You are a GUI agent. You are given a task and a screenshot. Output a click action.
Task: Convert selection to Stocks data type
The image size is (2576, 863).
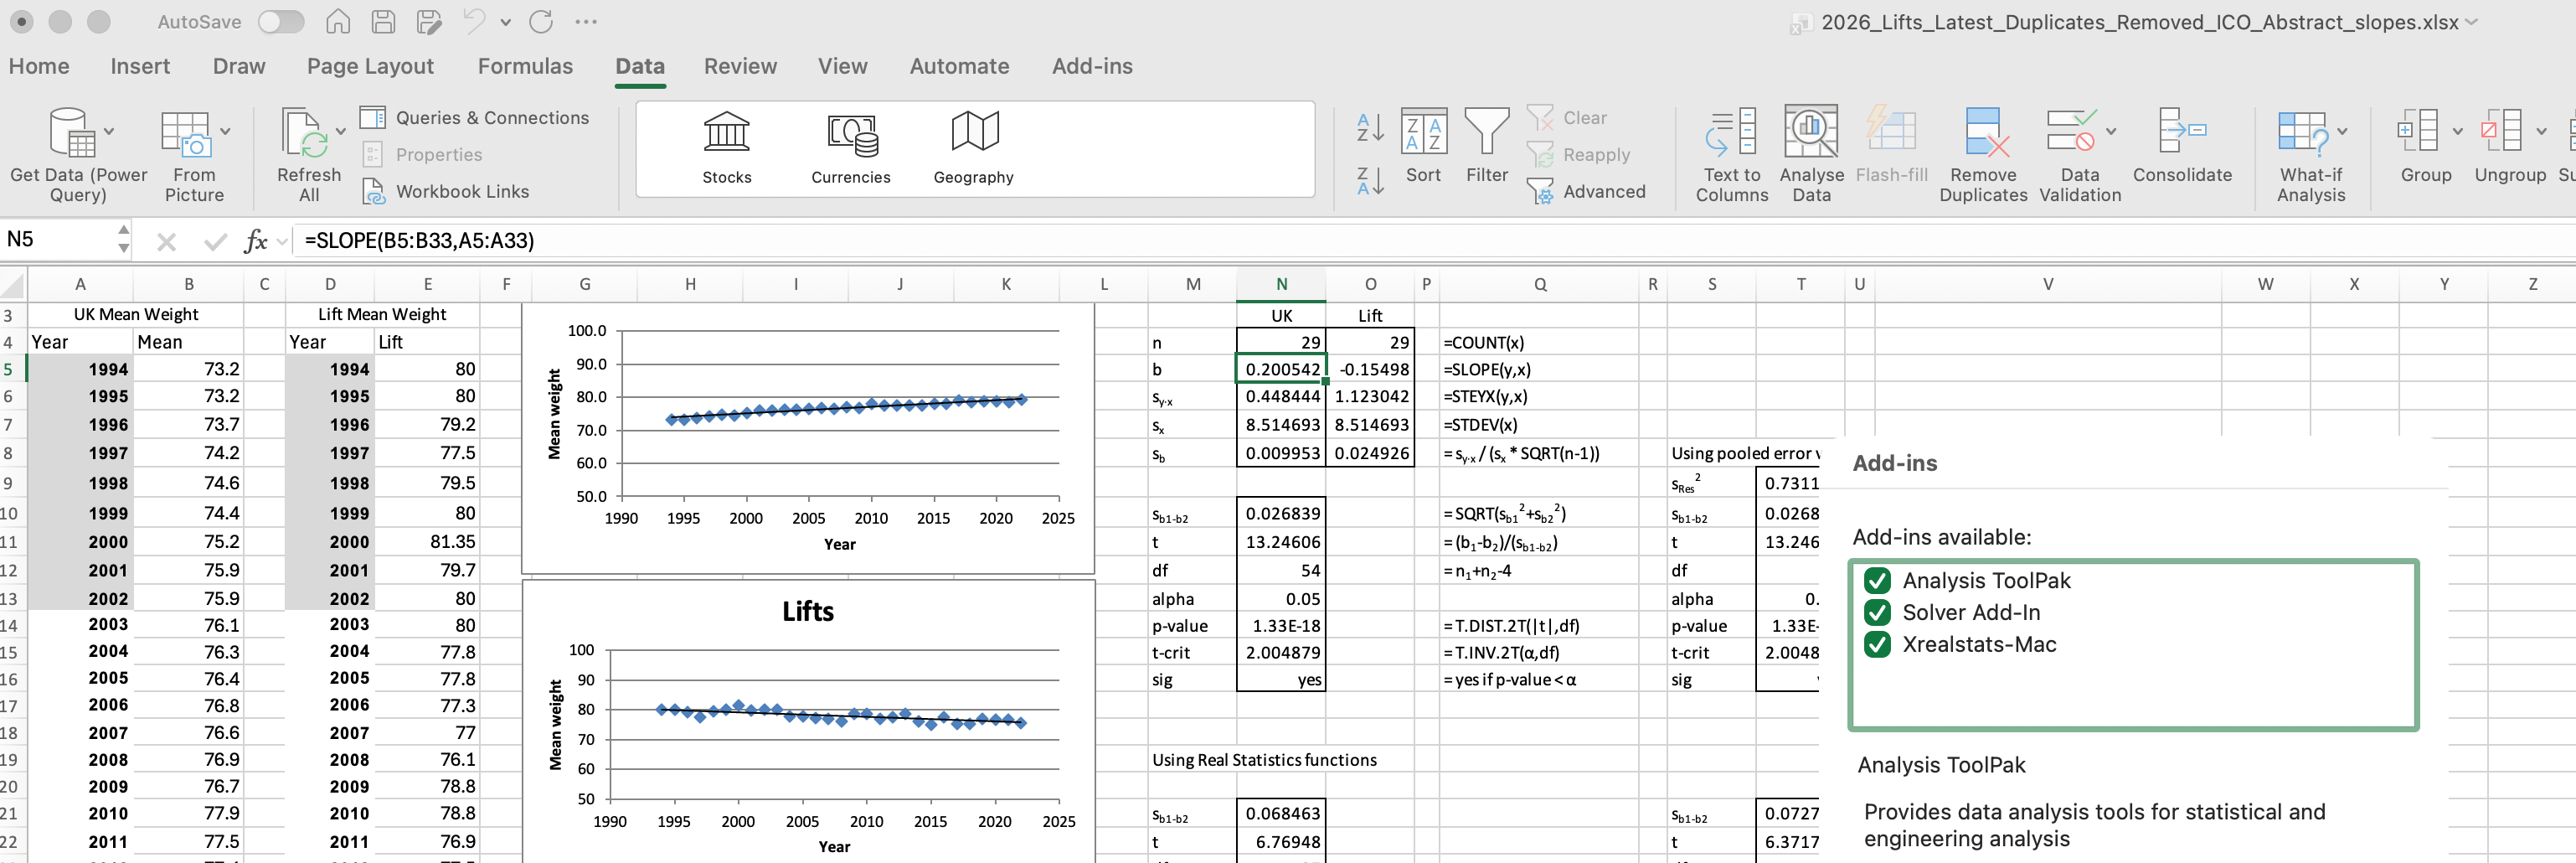[x=727, y=148]
